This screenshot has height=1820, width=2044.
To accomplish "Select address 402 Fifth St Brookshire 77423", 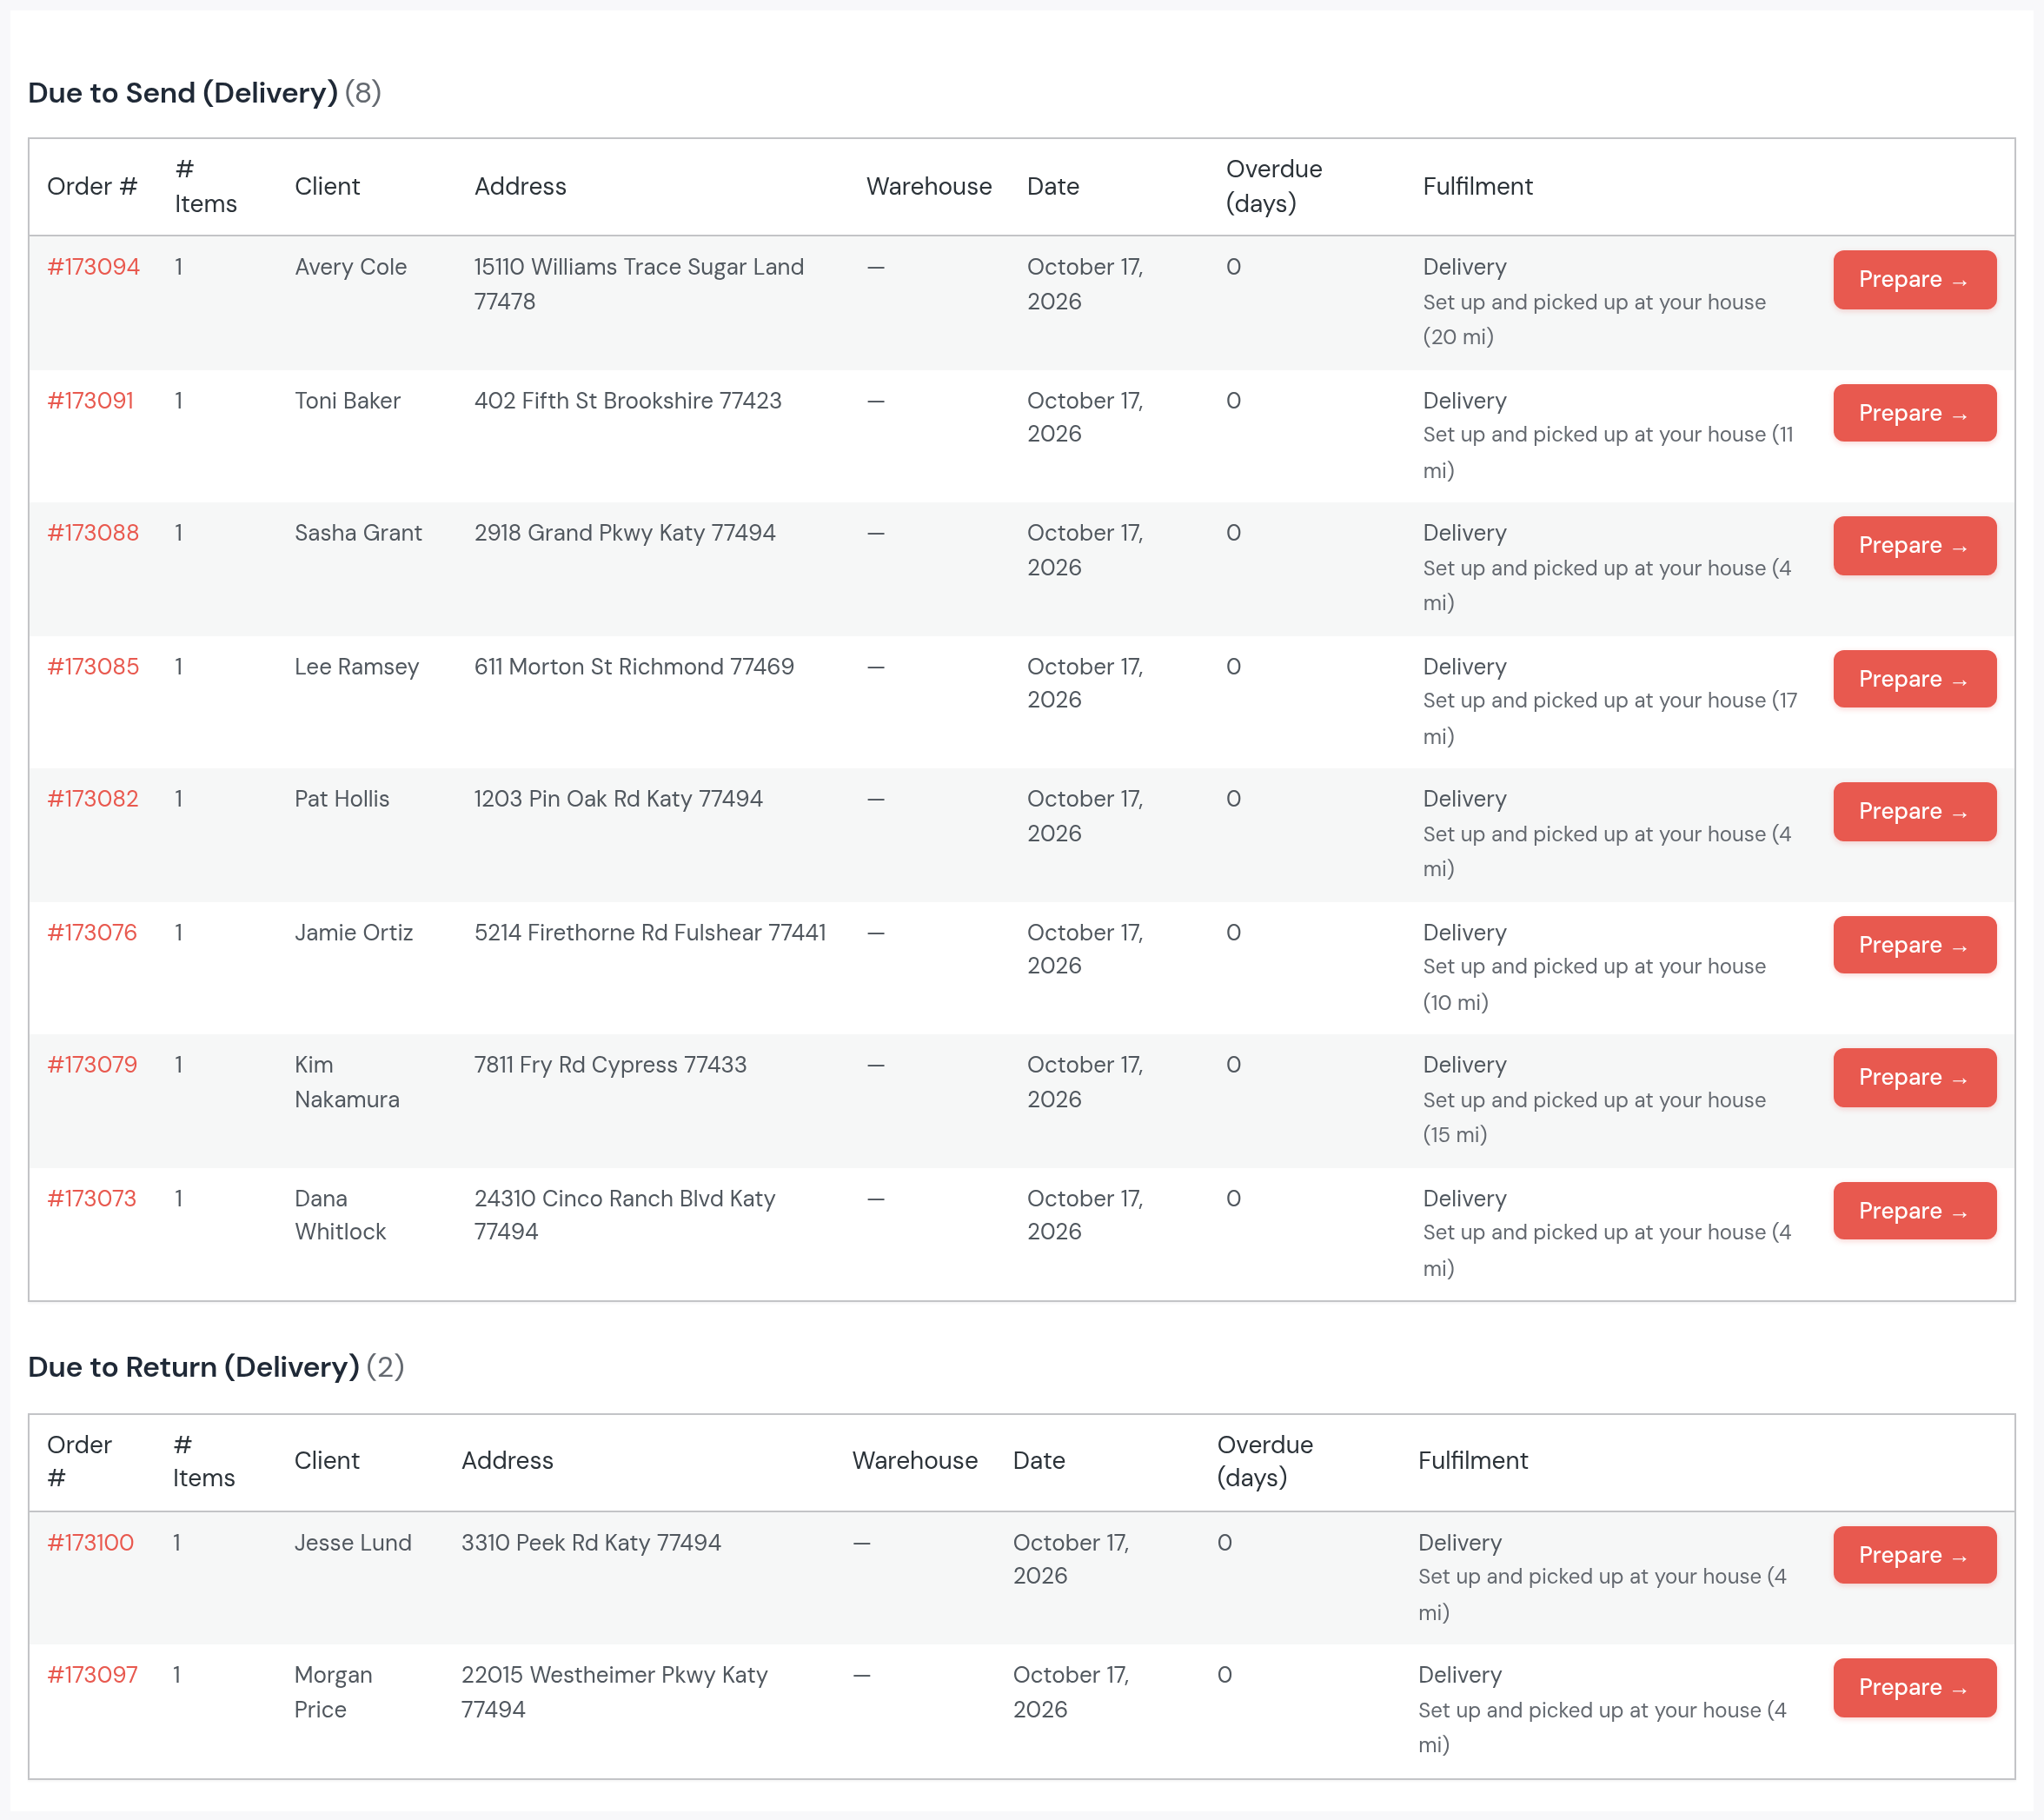I will coord(628,401).
